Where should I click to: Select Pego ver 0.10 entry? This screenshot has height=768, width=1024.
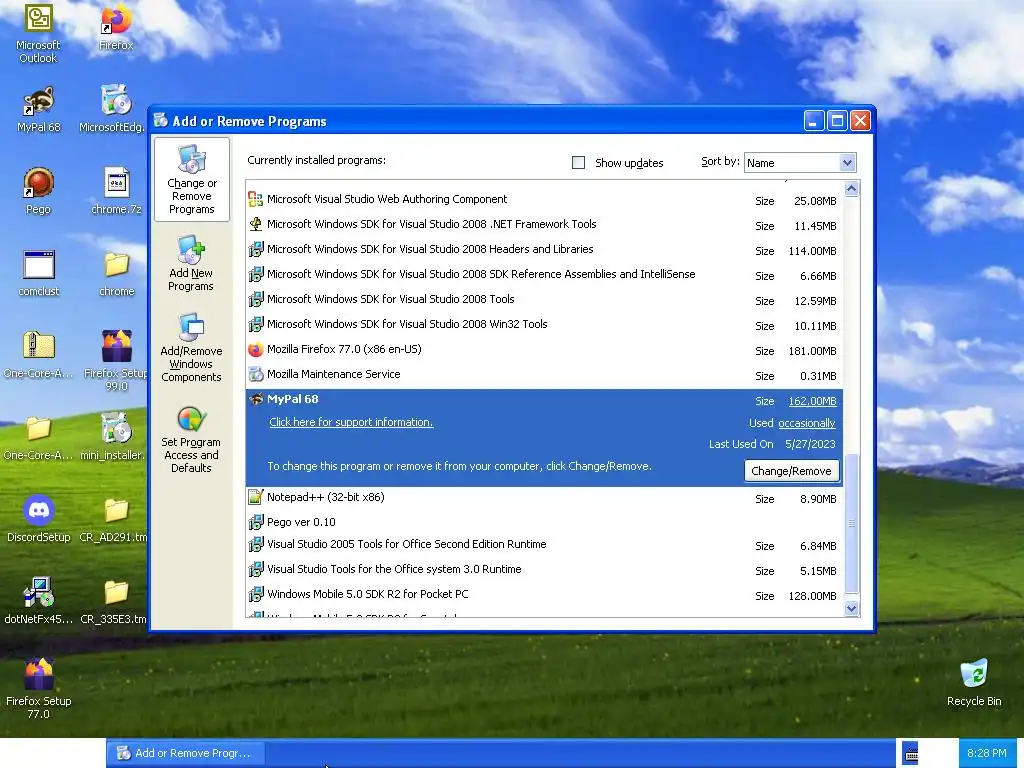point(544,522)
